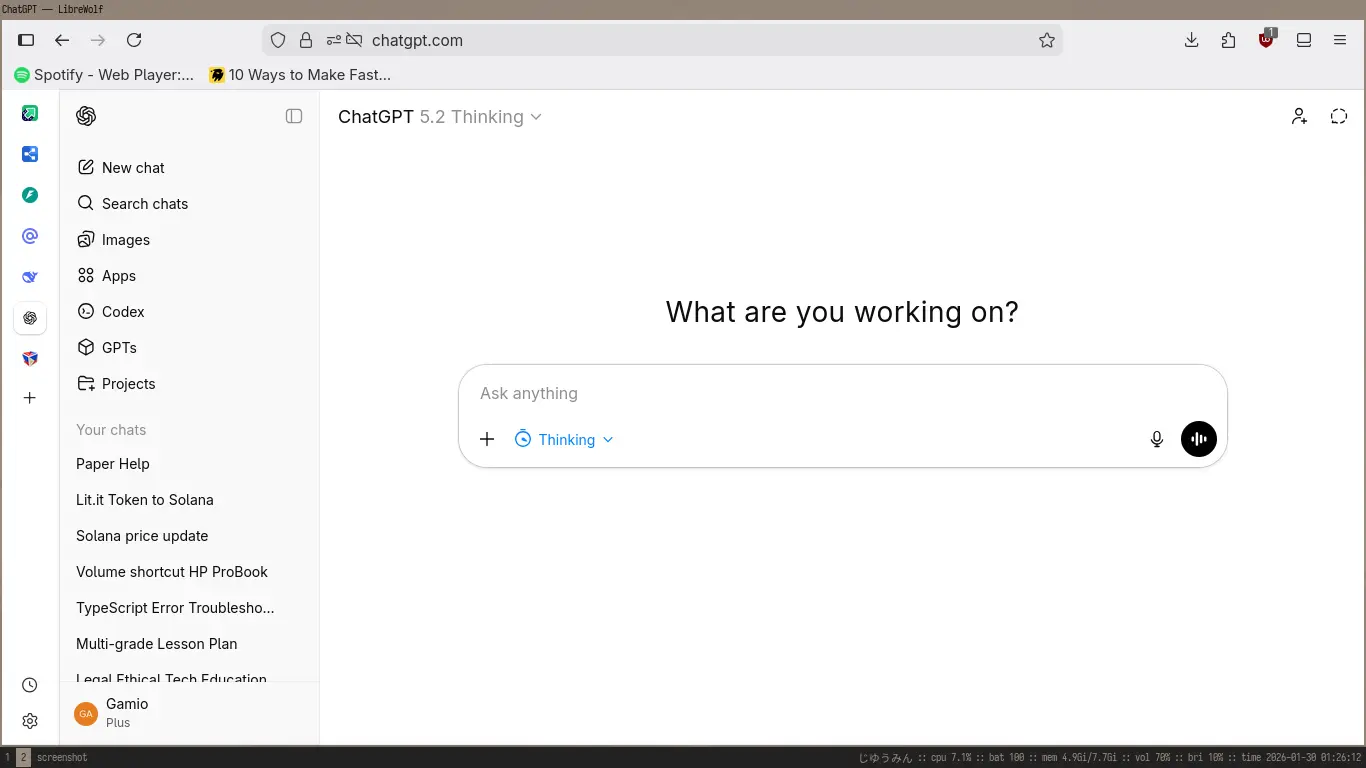1366x768 pixels.
Task: Click the browser forward arrow
Action: 98,40
